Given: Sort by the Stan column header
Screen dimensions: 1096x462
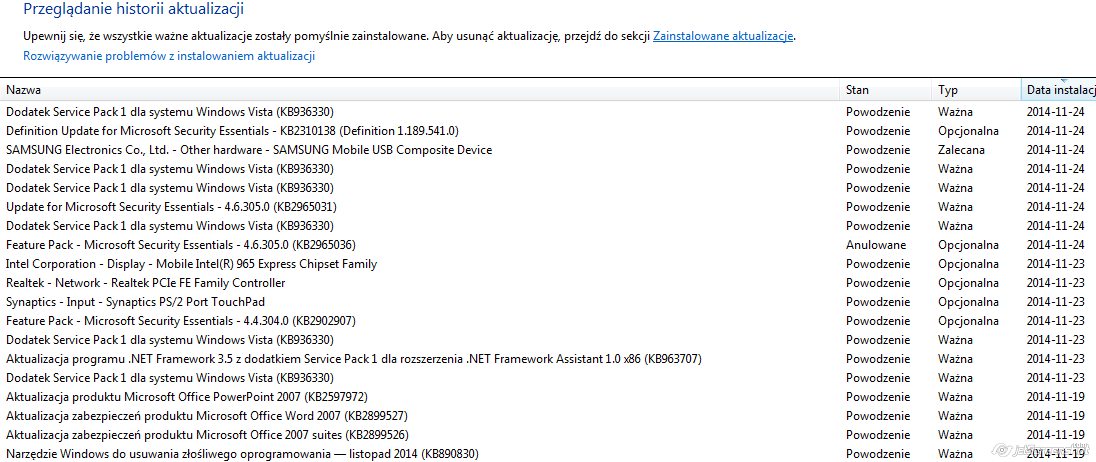Looking at the screenshot, I should pyautogui.click(x=886, y=89).
